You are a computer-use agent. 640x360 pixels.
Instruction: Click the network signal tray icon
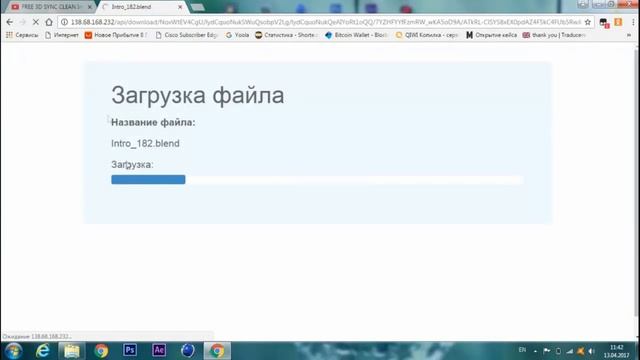[569, 351]
